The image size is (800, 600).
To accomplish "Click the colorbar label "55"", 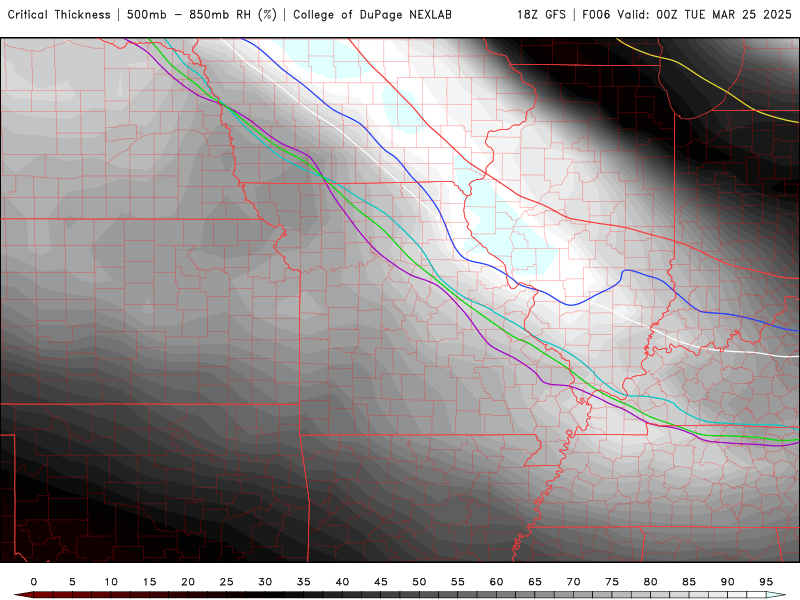I will [458, 582].
